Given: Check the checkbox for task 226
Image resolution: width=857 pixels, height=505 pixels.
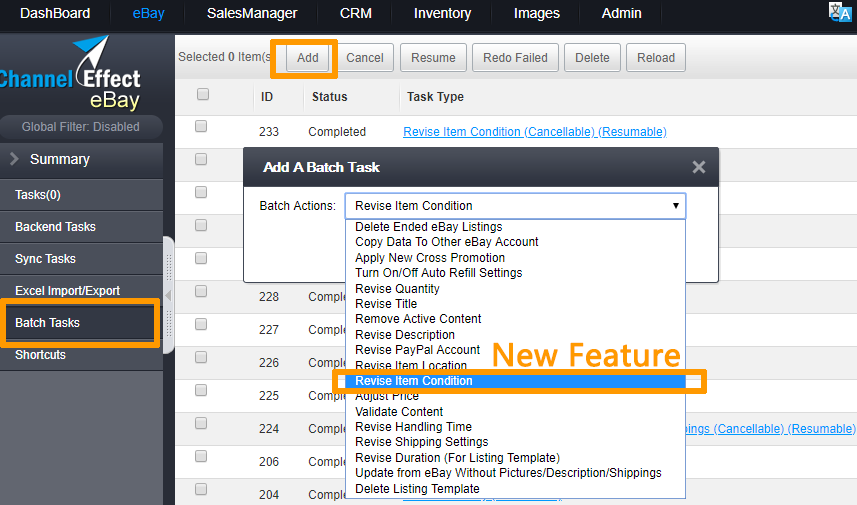Looking at the screenshot, I should (201, 357).
